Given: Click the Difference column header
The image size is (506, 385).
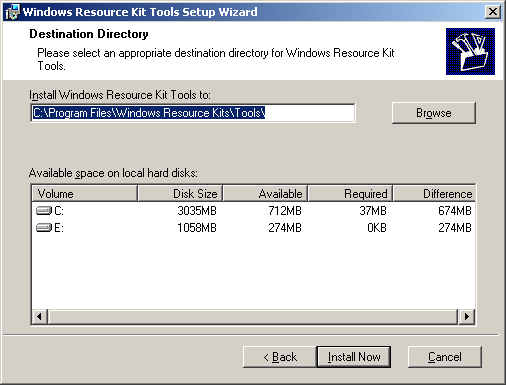Looking at the screenshot, I should pos(434,193).
